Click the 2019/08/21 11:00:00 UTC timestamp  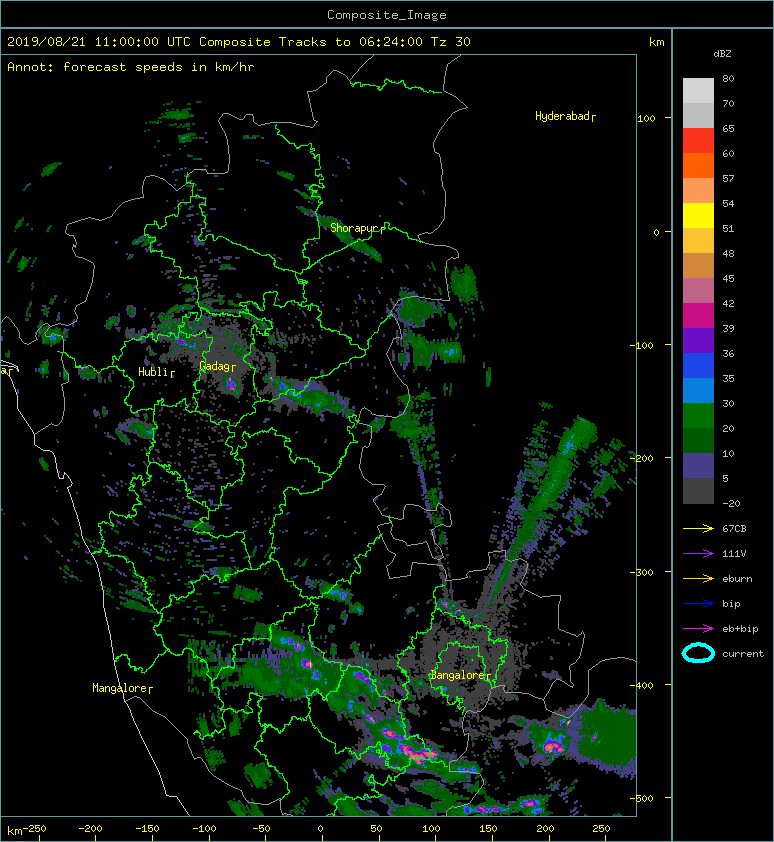99,42
